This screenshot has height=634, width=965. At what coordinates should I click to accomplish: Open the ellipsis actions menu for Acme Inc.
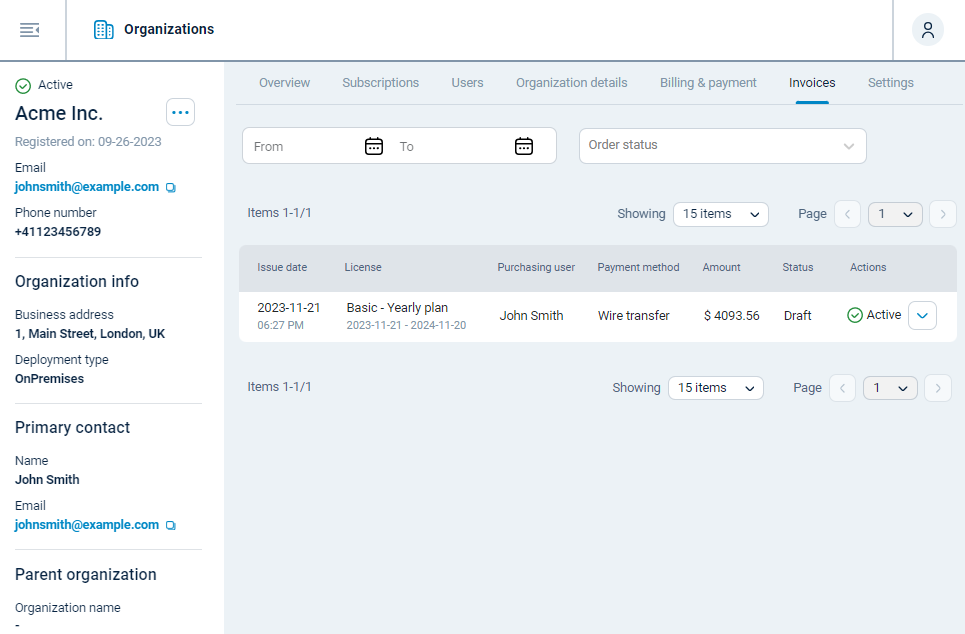click(180, 112)
